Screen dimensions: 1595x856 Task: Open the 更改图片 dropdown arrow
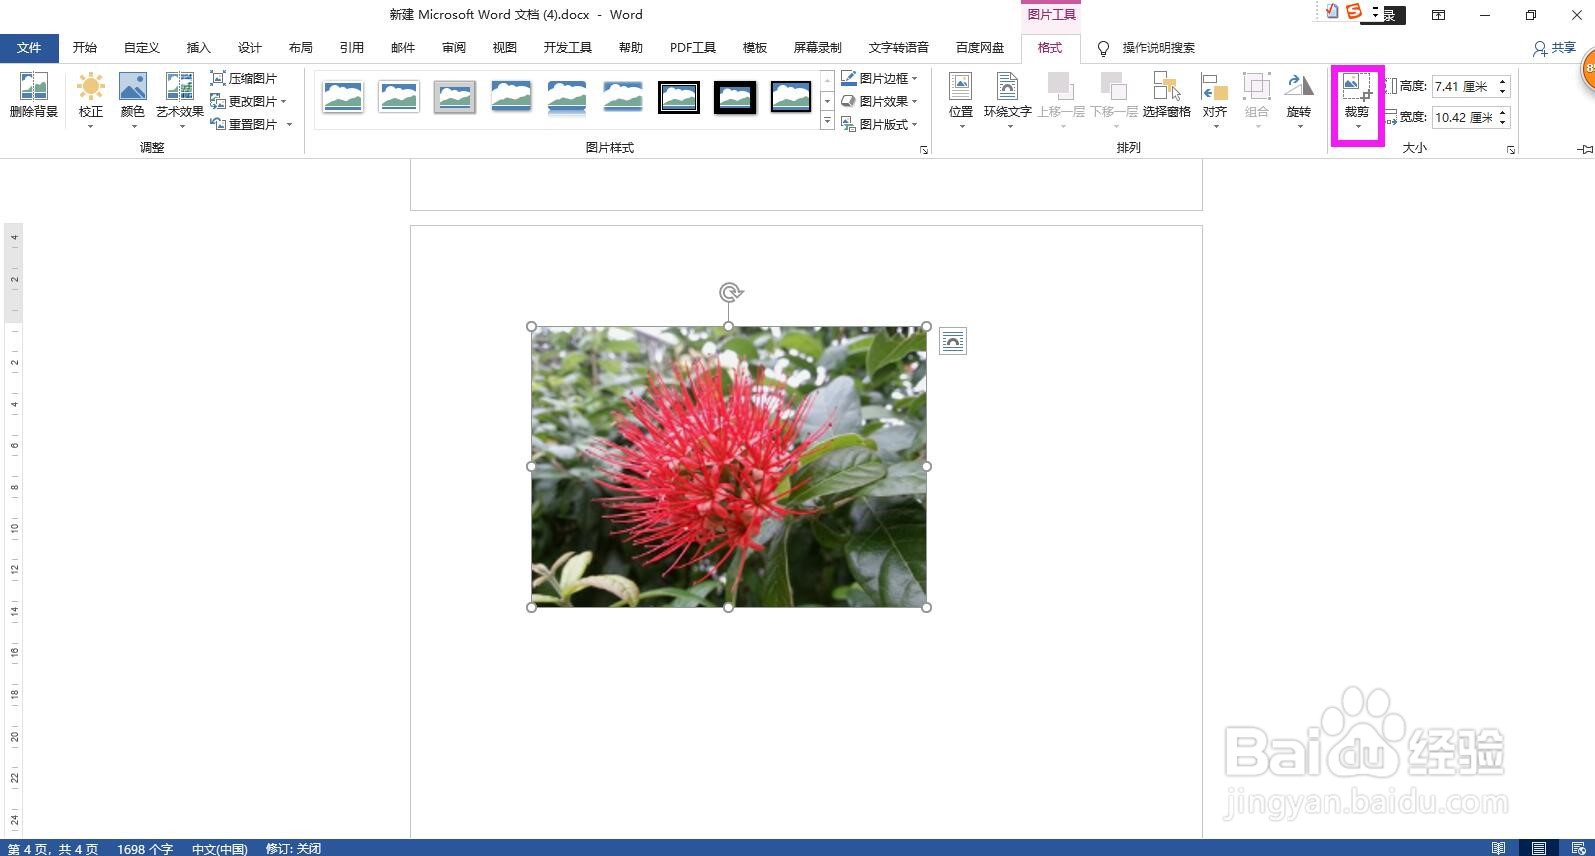[284, 101]
